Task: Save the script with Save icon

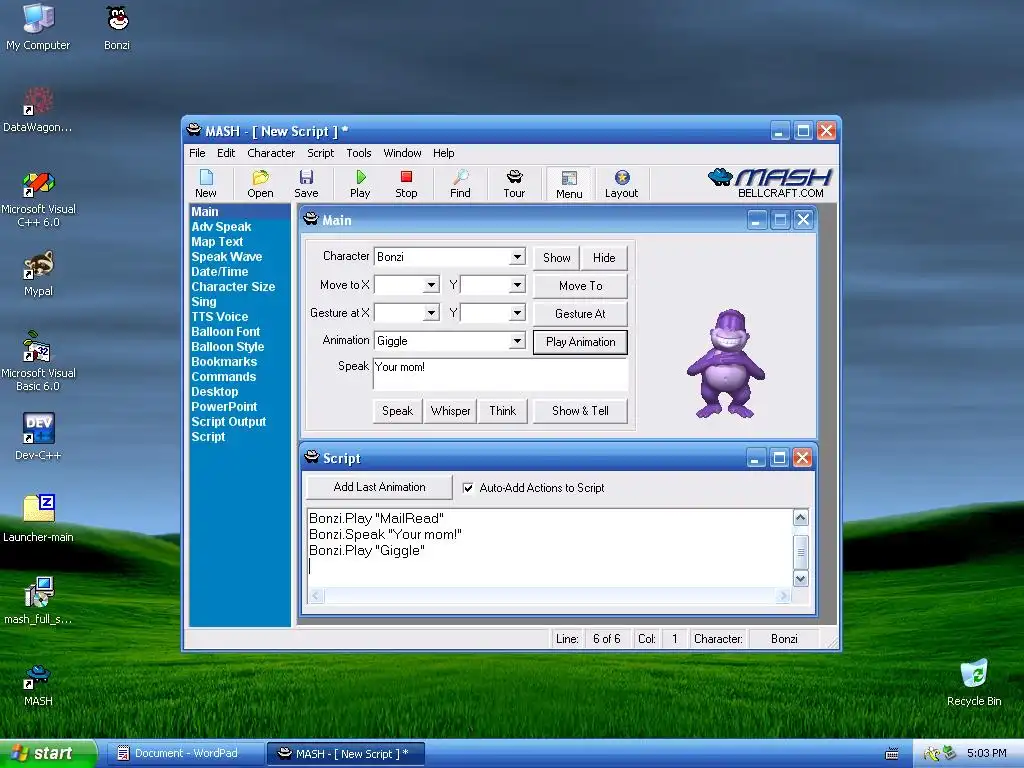Action: pyautogui.click(x=306, y=184)
